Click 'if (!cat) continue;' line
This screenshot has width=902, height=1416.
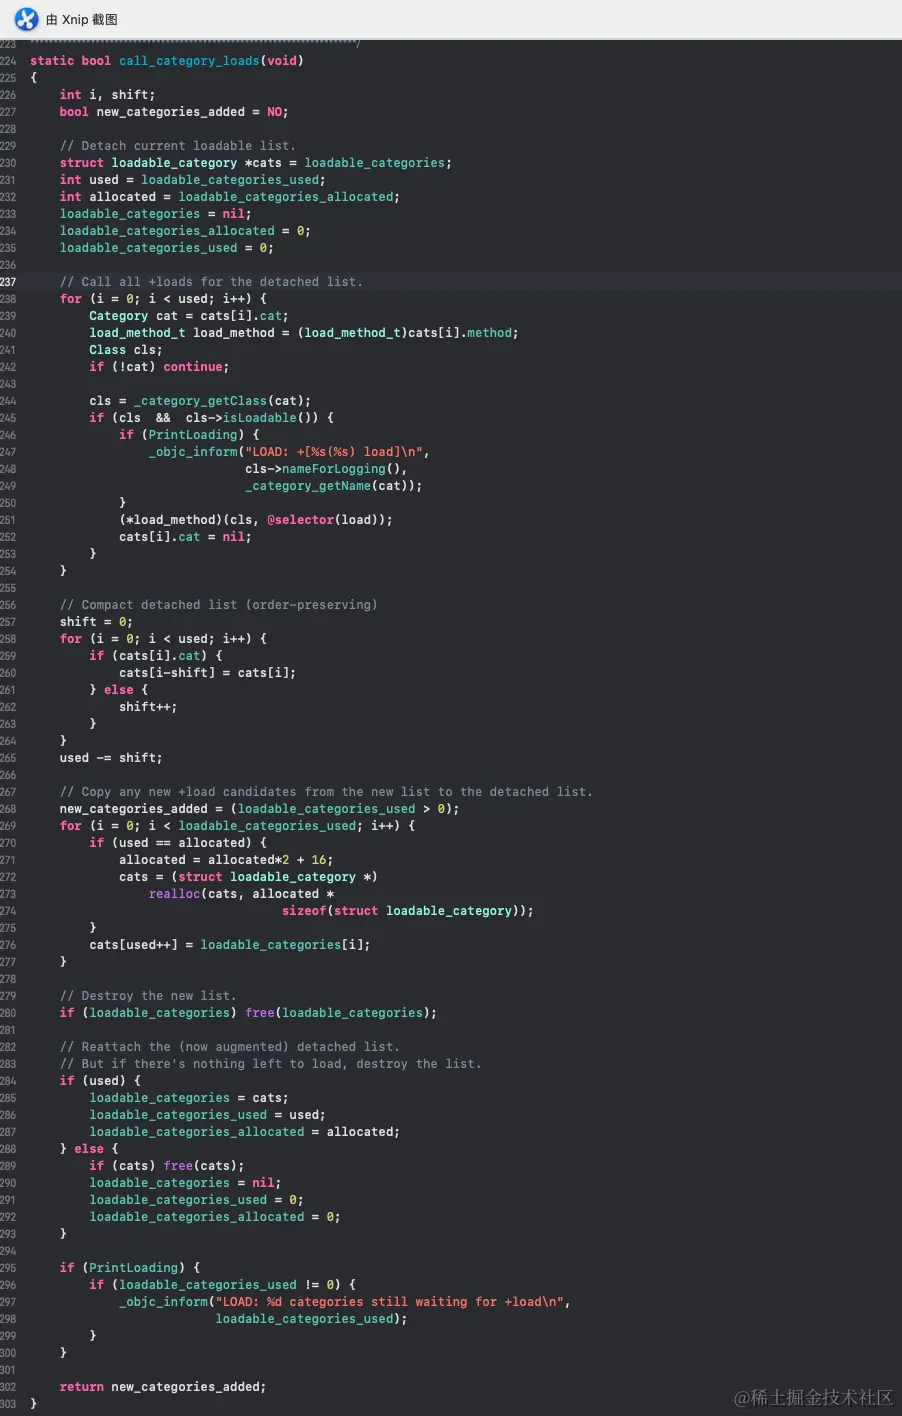pyautogui.click(x=159, y=367)
